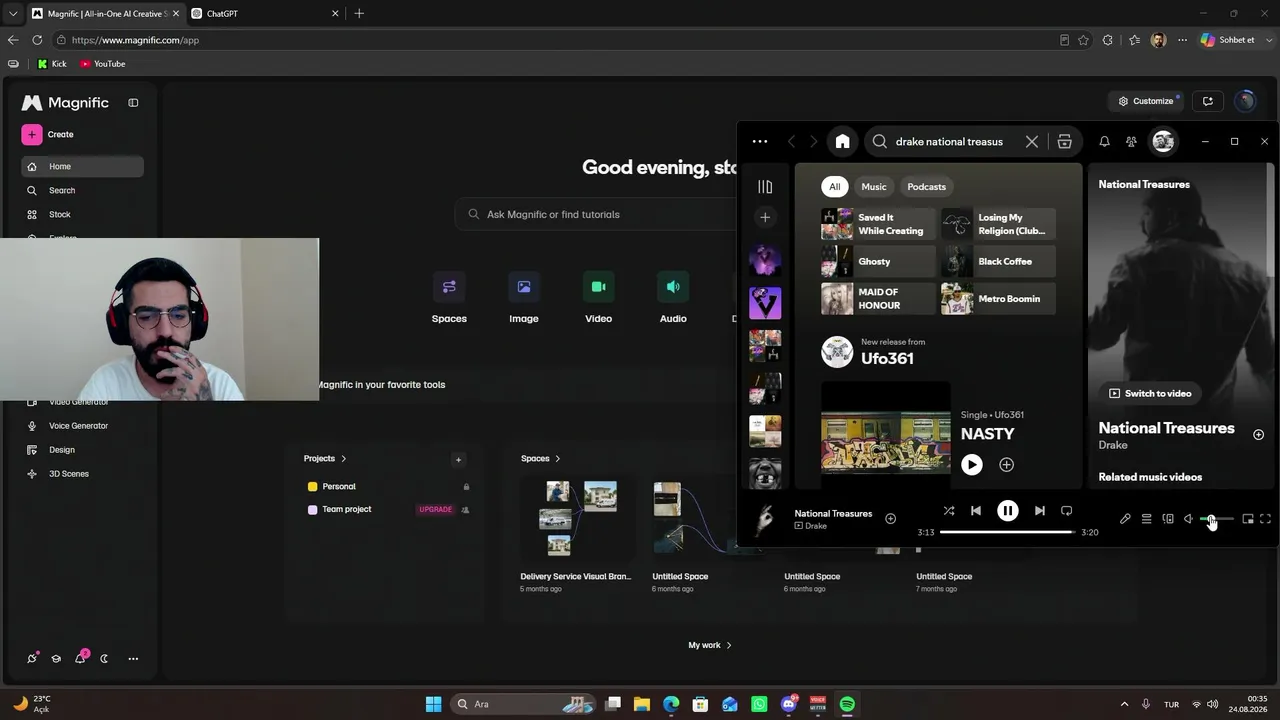Clear the Spotify search field
1280x720 pixels.
click(1032, 142)
